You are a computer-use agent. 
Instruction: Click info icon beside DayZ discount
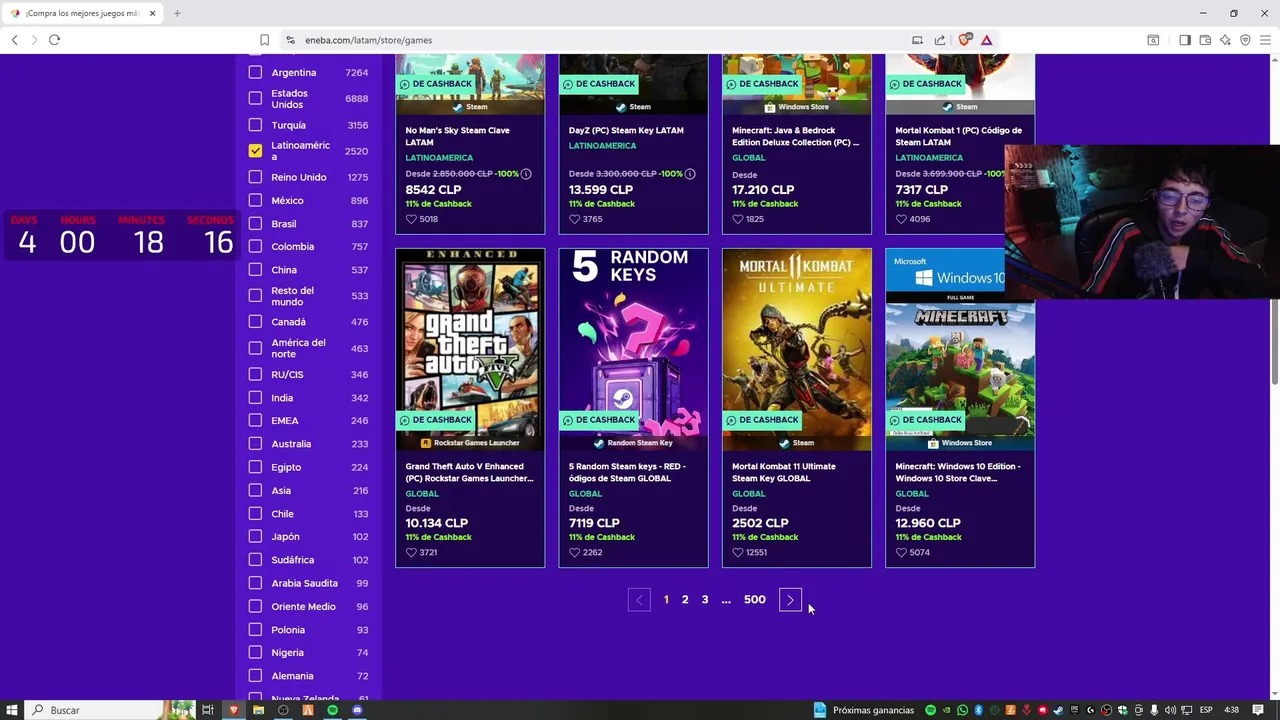(689, 174)
